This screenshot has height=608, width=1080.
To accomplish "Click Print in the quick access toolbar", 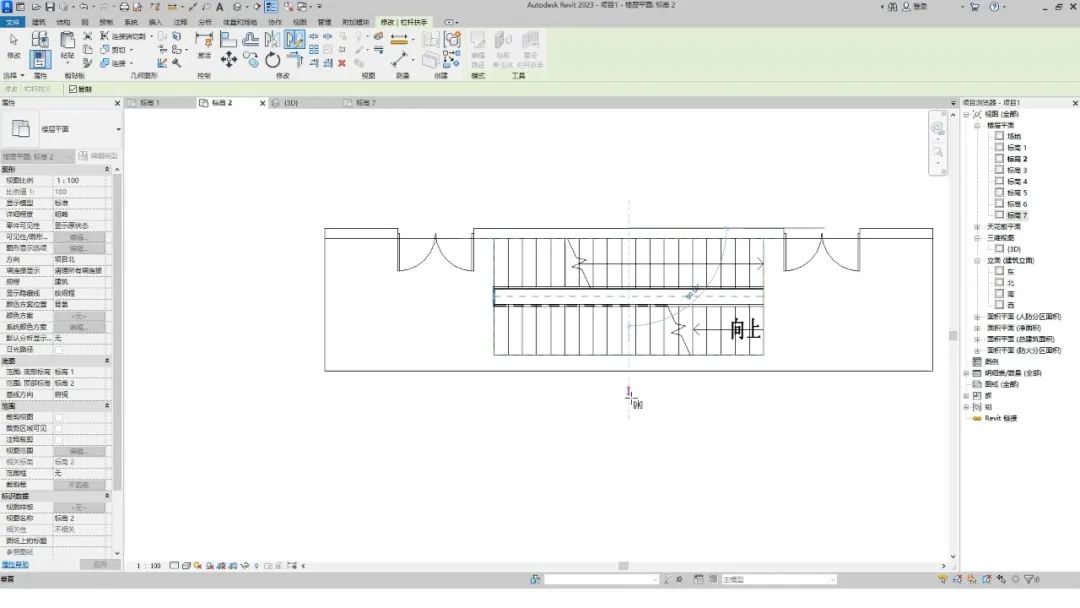I will (x=124, y=7).
